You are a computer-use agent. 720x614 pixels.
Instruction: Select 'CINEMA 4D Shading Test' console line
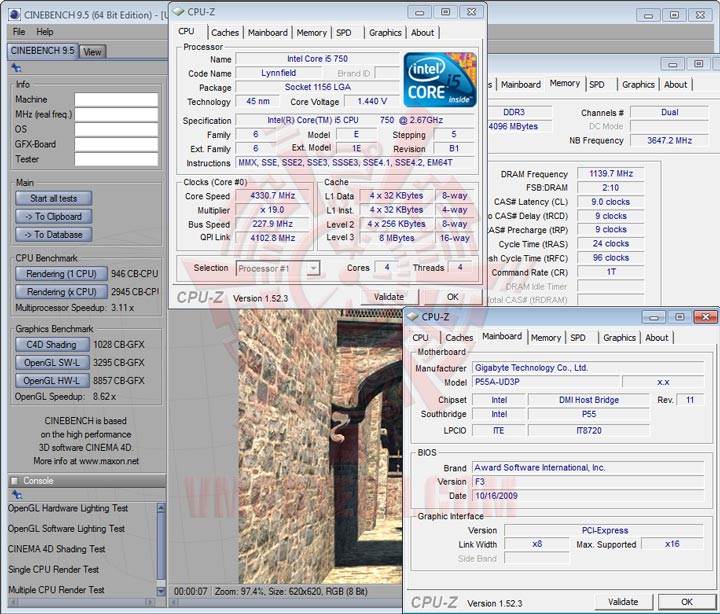(56, 549)
